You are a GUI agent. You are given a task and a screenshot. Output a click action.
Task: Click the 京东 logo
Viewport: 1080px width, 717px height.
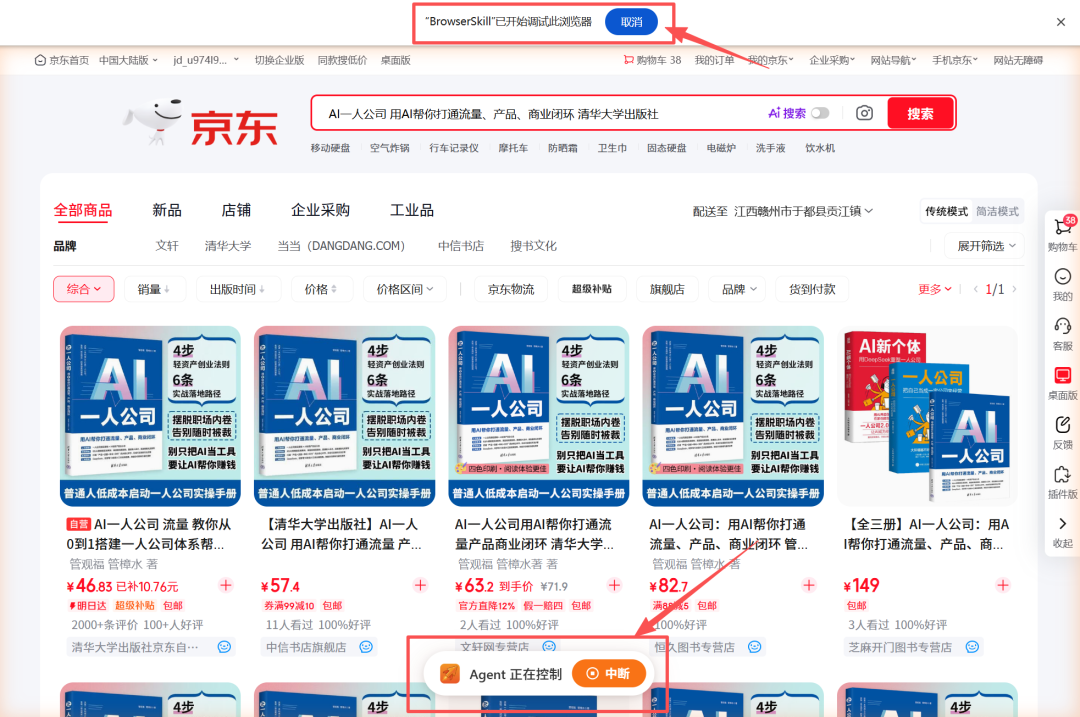pyautogui.click(x=201, y=124)
